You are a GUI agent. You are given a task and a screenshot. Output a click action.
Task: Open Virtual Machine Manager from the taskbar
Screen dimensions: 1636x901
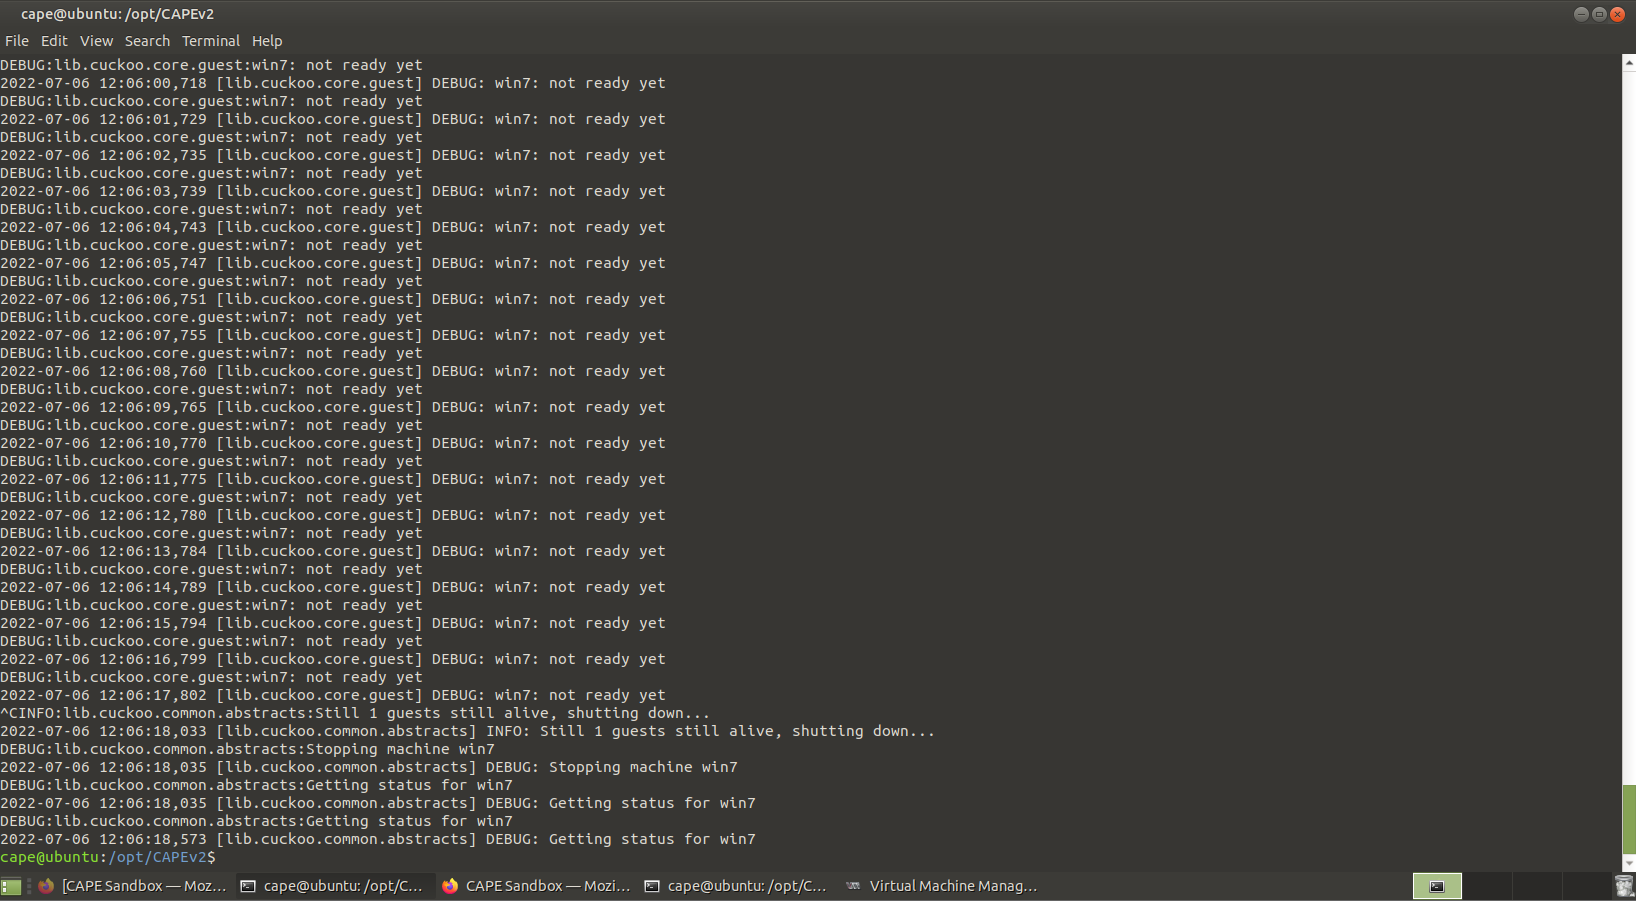pyautogui.click(x=941, y=886)
